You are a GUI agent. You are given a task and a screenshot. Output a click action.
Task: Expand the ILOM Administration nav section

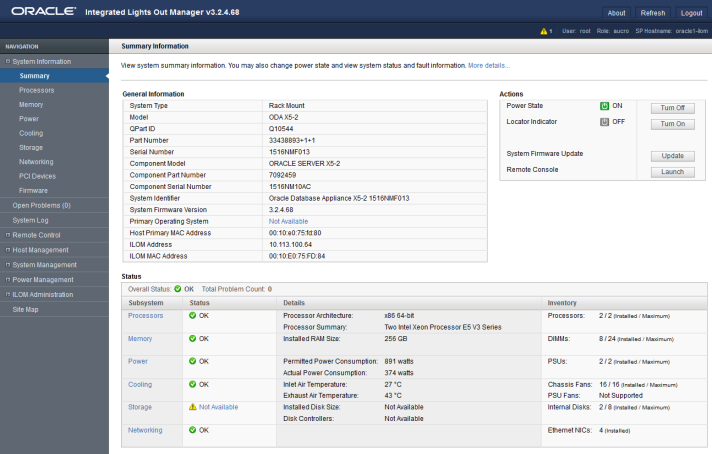click(8, 295)
